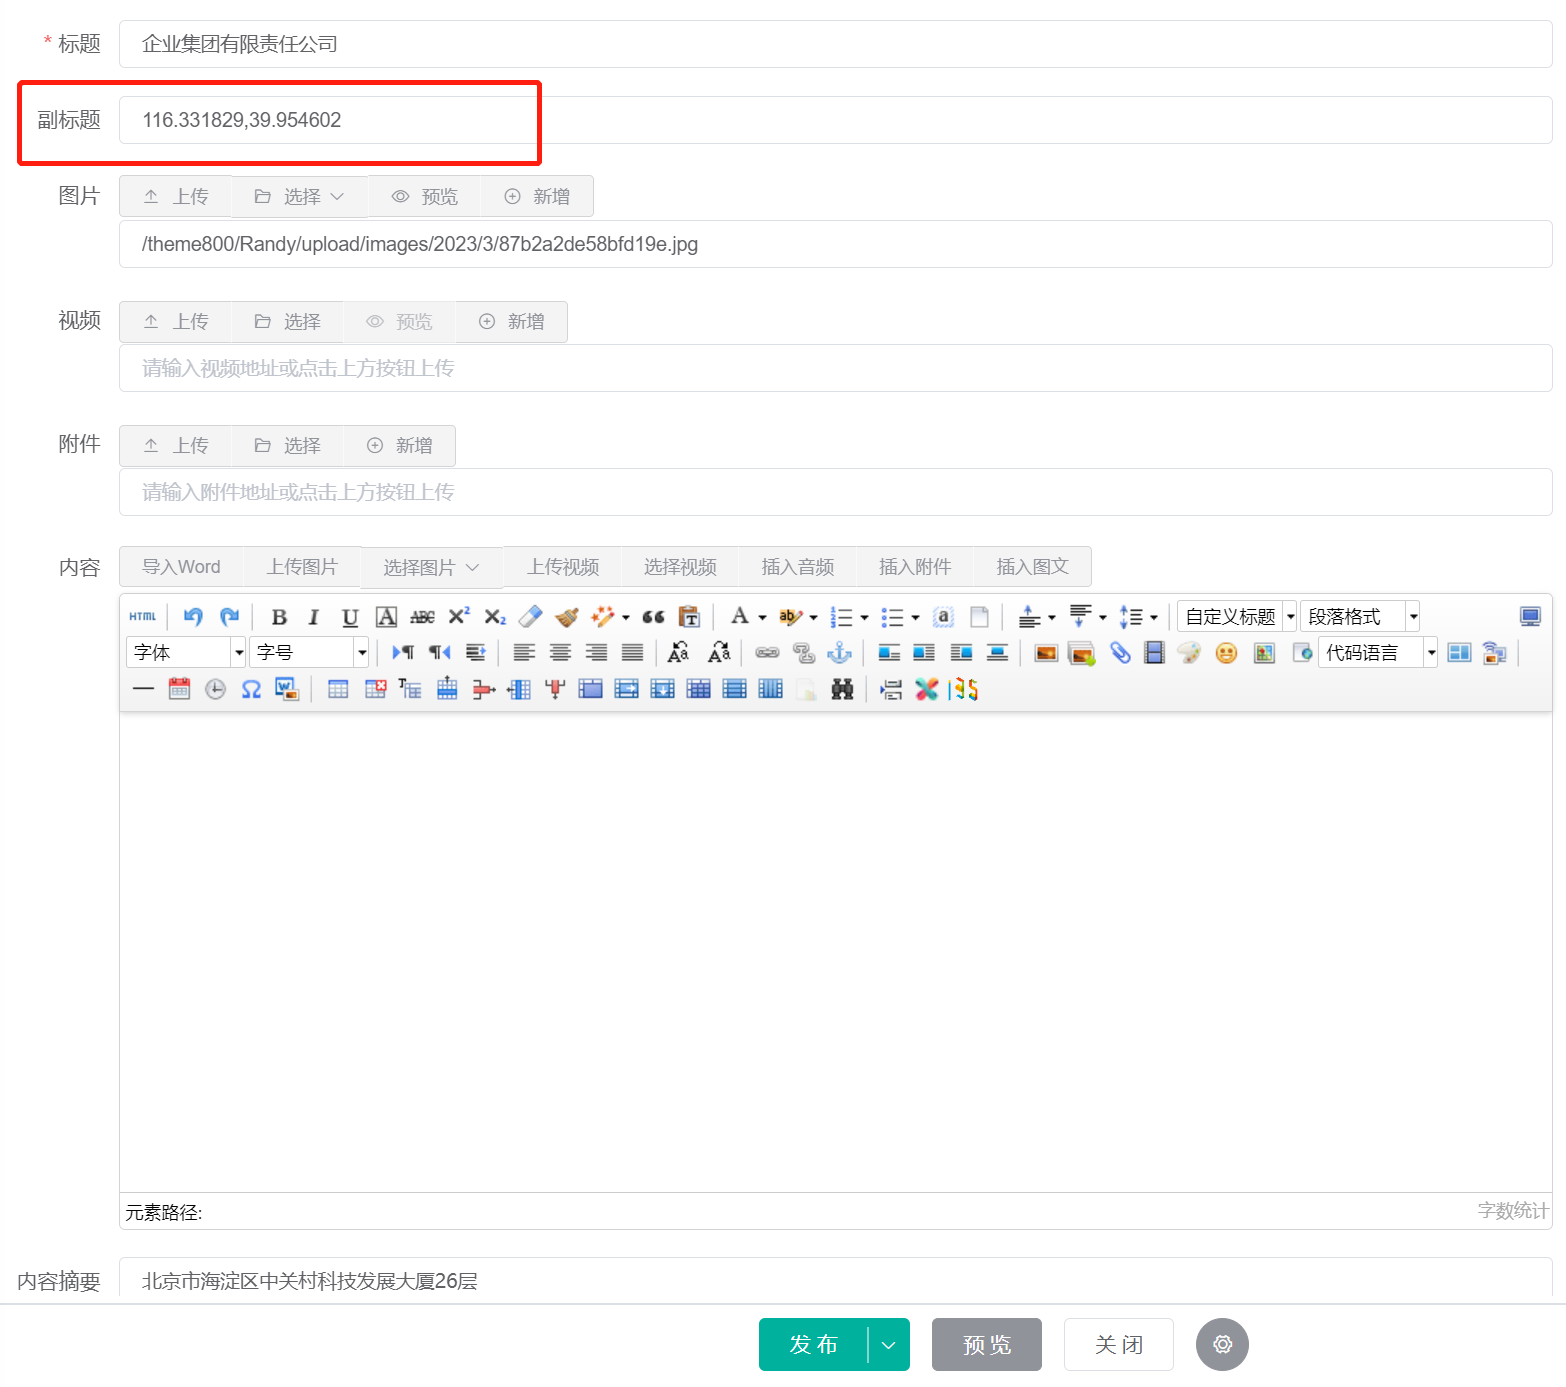Insert an emoji into the content
This screenshot has height=1387, width=1566.
[x=1226, y=652]
